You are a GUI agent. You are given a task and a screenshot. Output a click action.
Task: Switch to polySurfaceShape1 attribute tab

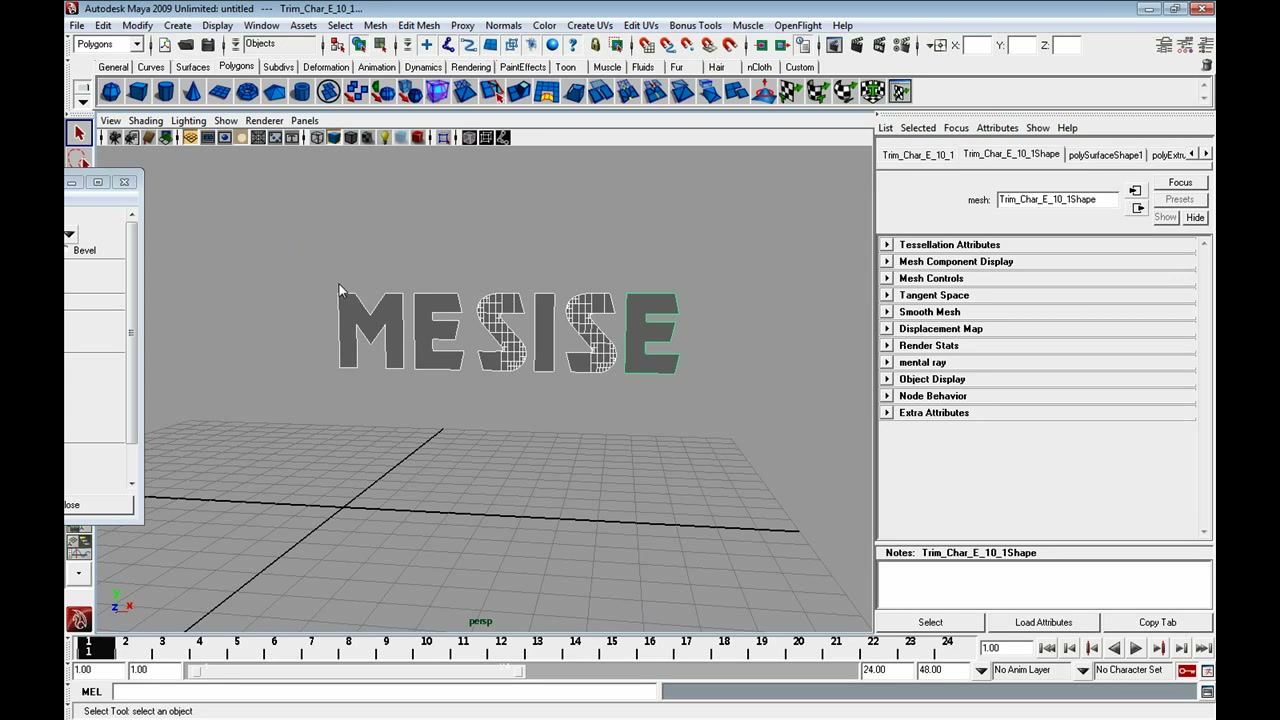1105,155
